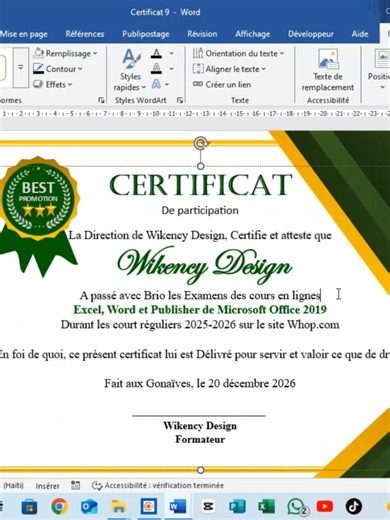
Task: Click the text effects icon
Action: 156,84
